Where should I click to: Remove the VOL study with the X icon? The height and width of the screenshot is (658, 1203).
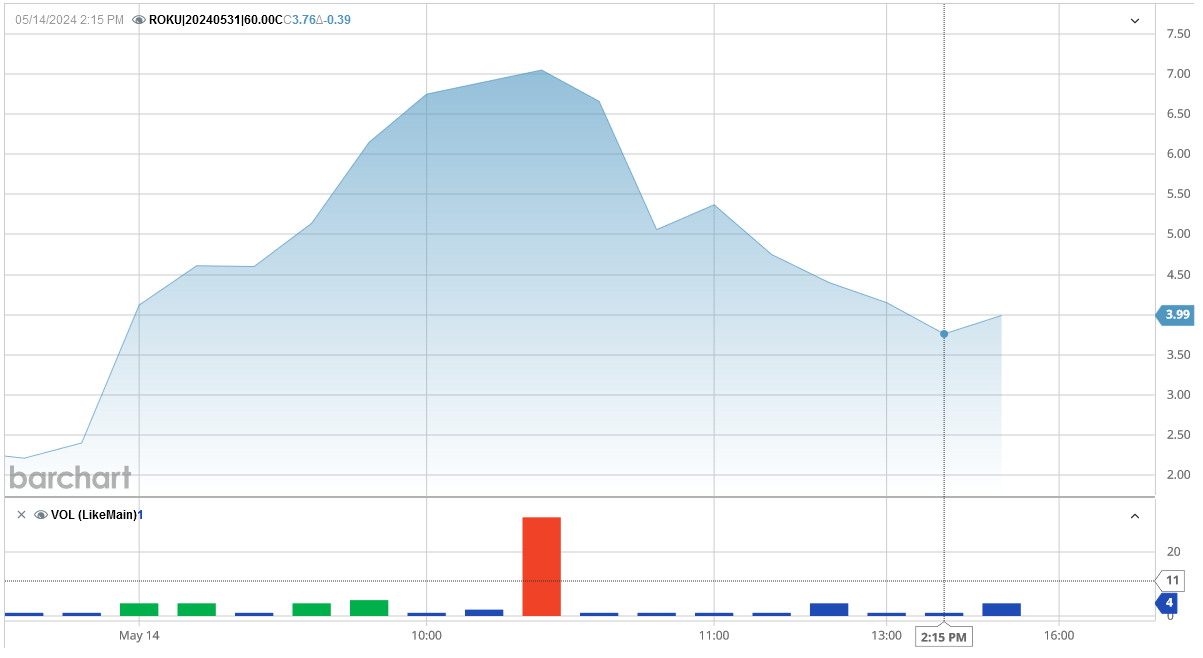20,514
